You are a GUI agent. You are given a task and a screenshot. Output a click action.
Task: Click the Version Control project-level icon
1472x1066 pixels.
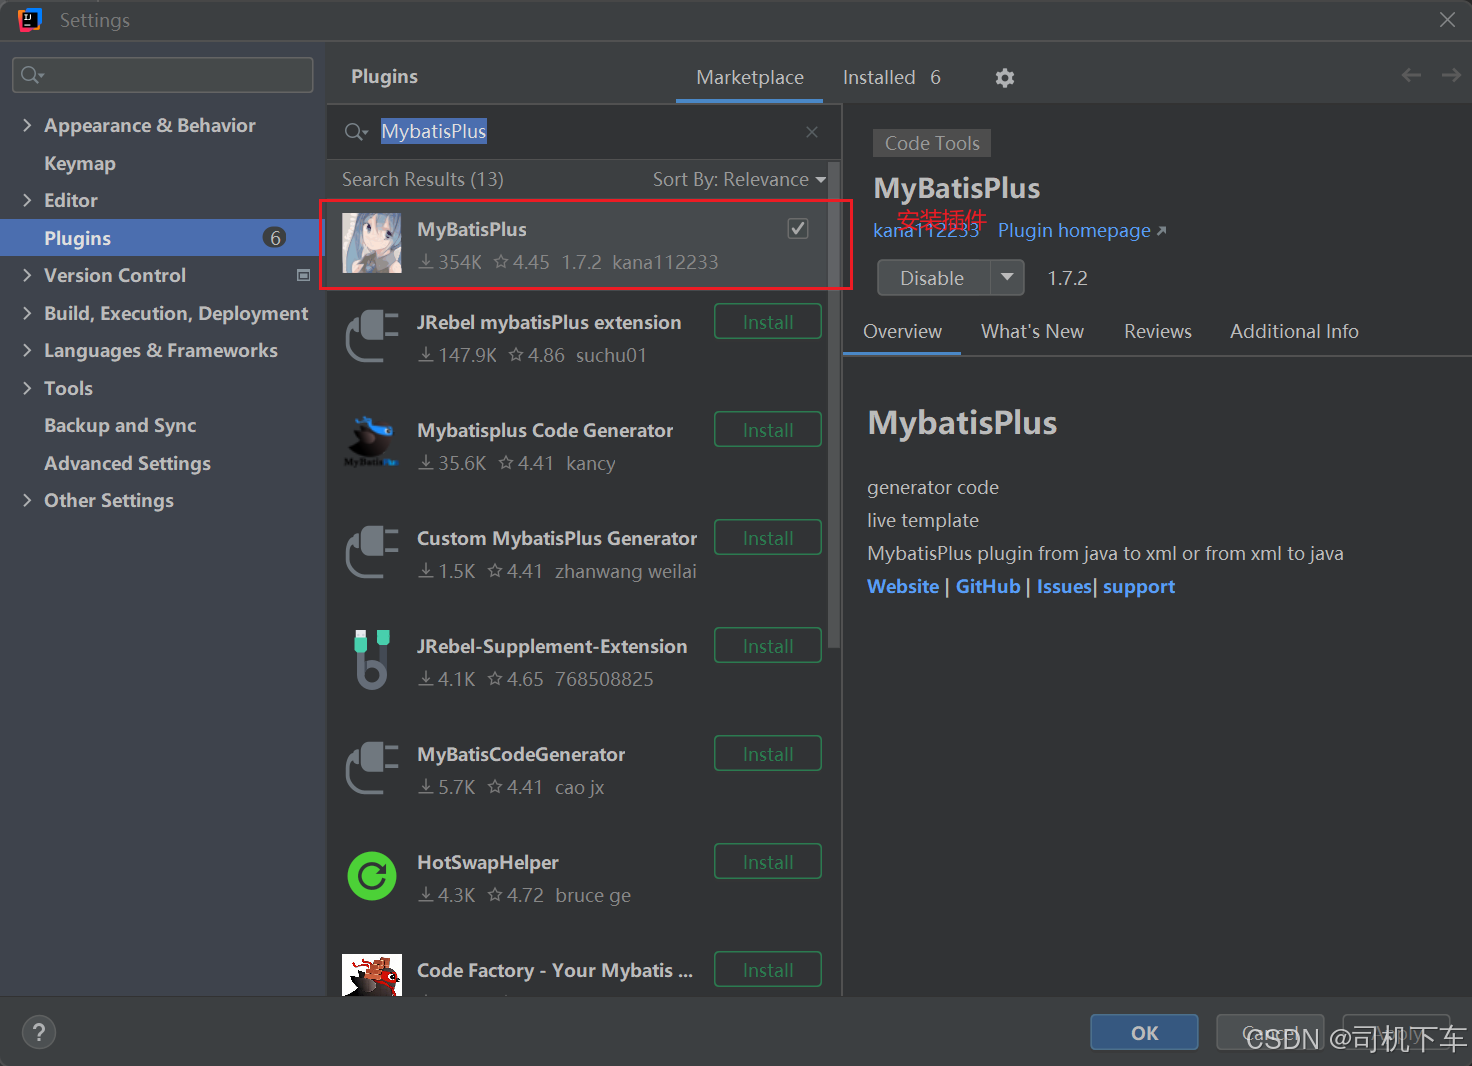tap(304, 275)
